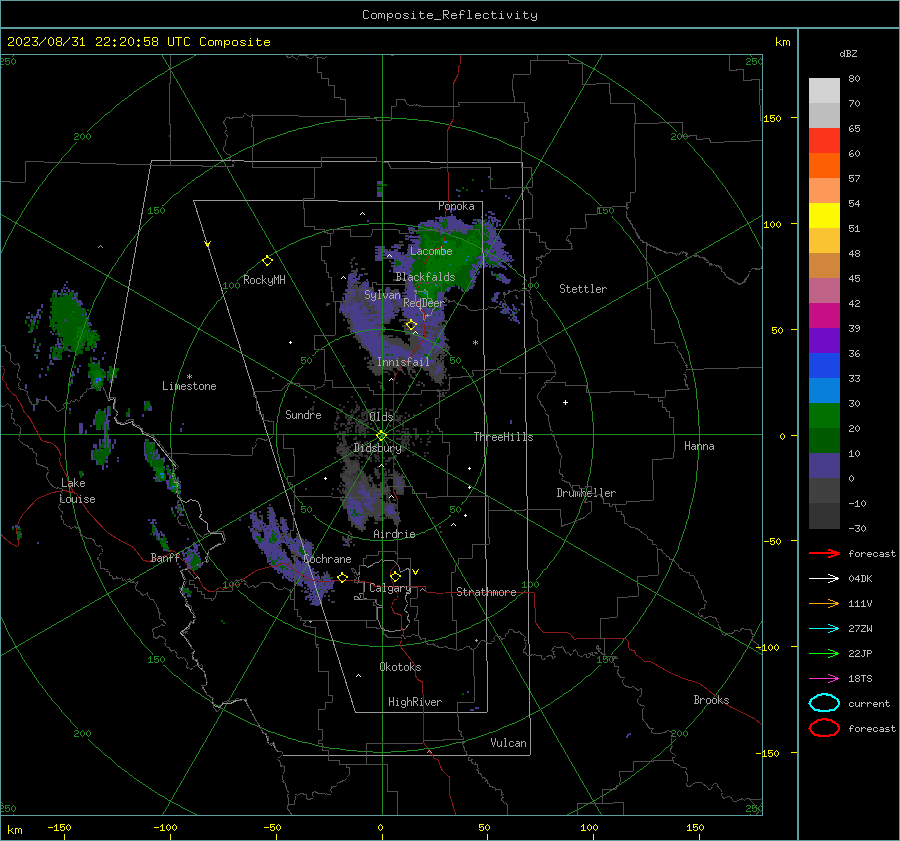
Task: Click the magenta 18TS arrow icon
Action: 824,679
